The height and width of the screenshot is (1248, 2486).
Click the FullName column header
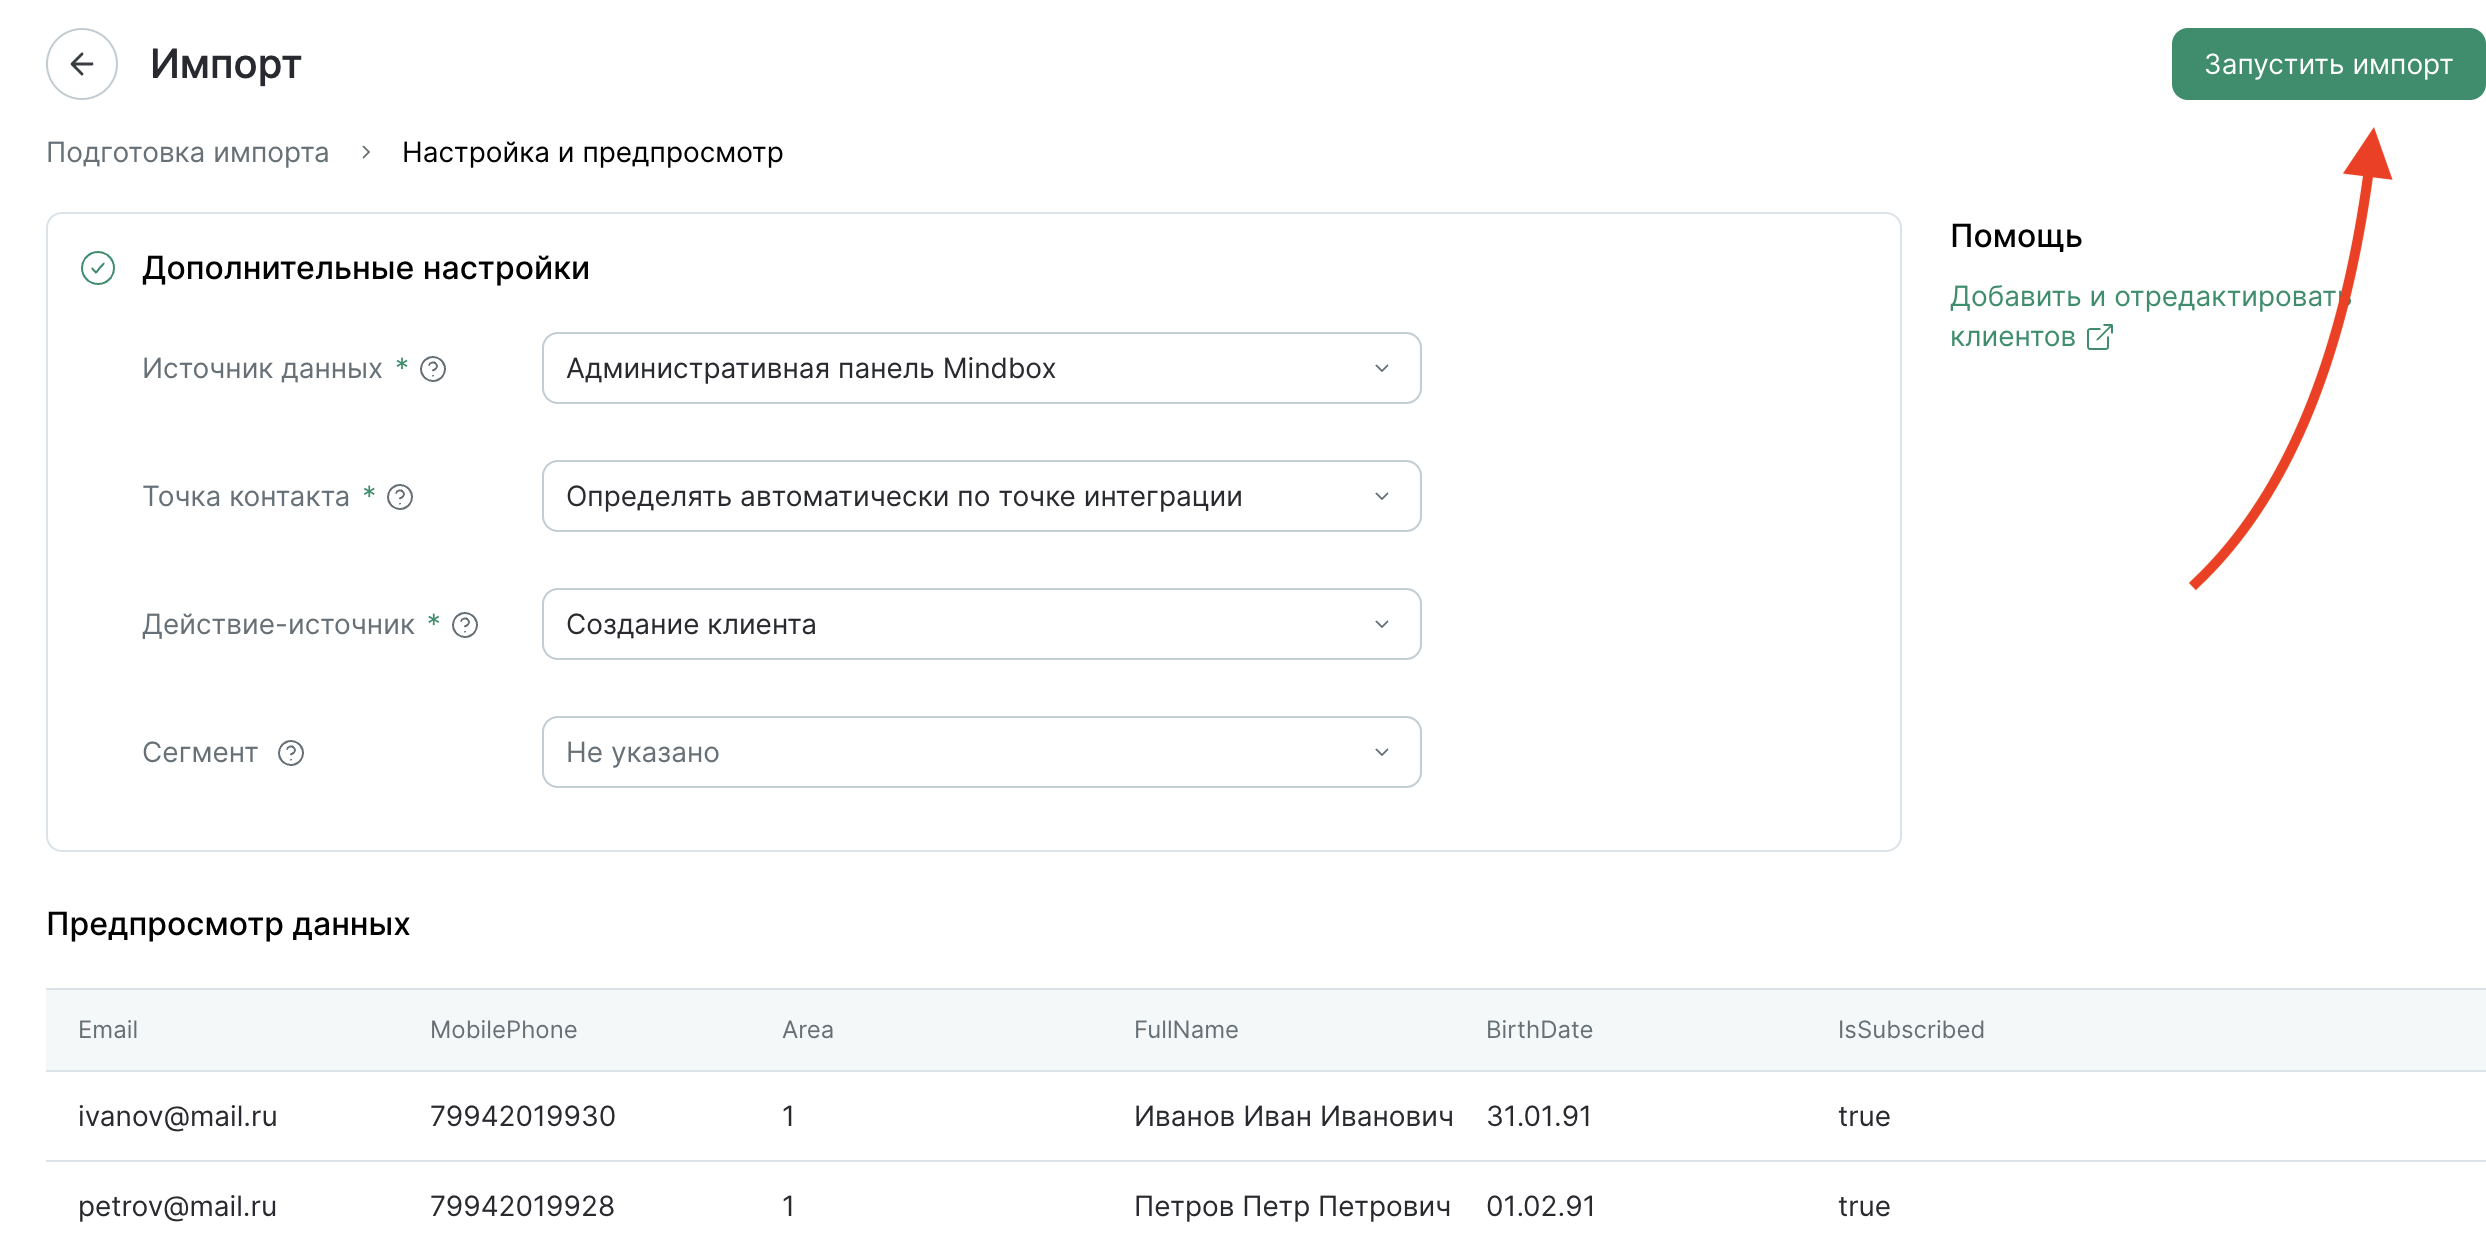pos(1186,1030)
